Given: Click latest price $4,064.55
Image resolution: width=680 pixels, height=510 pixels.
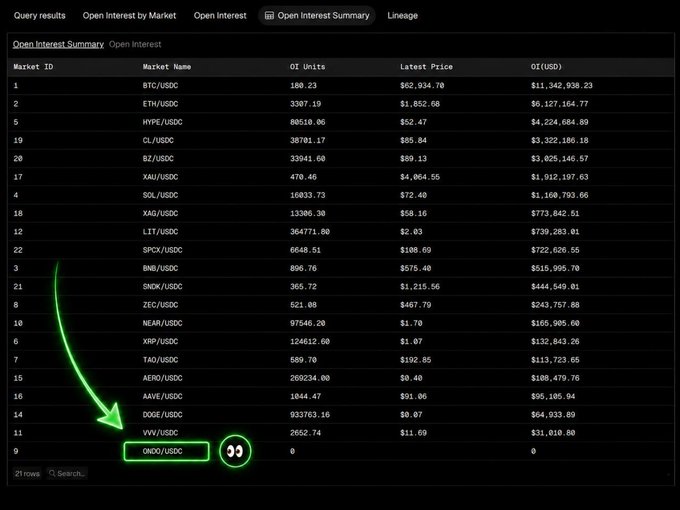Looking at the screenshot, I should pos(420,177).
